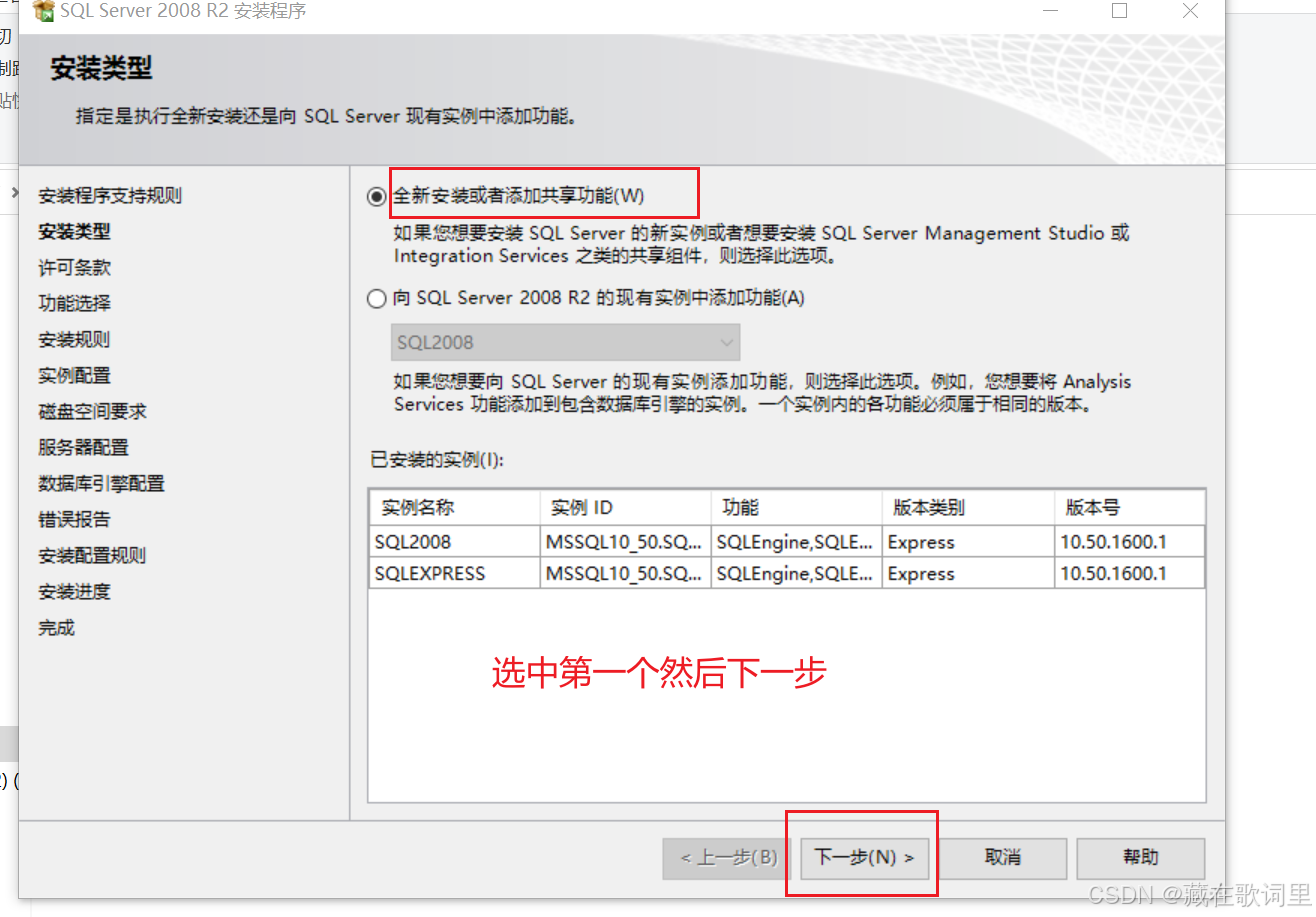Click the 已安装的实例(I) label
Screen dimensions: 1316x917
tap(437, 460)
